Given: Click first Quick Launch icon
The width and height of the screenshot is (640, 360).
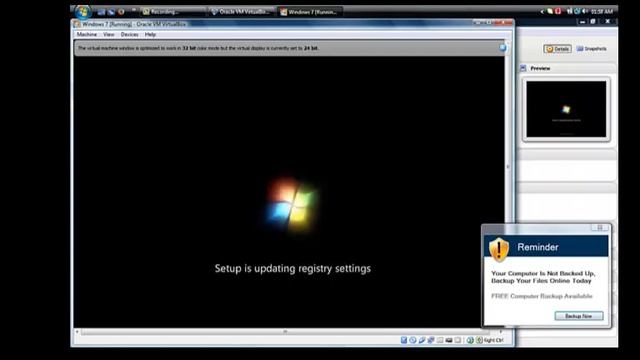Looking at the screenshot, I should (101, 12).
